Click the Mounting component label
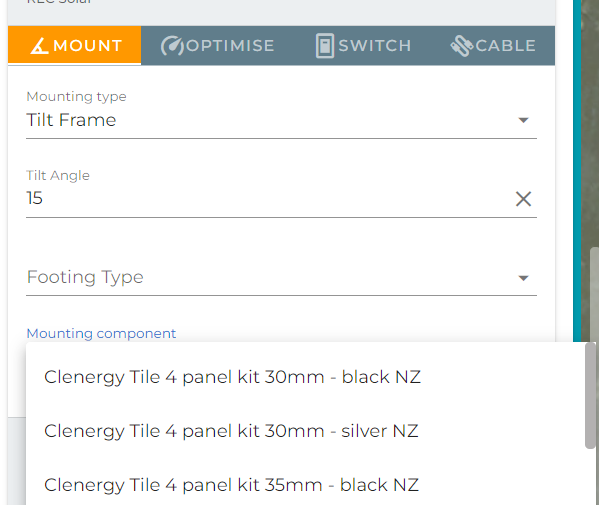The height and width of the screenshot is (505, 599). click(x=101, y=333)
